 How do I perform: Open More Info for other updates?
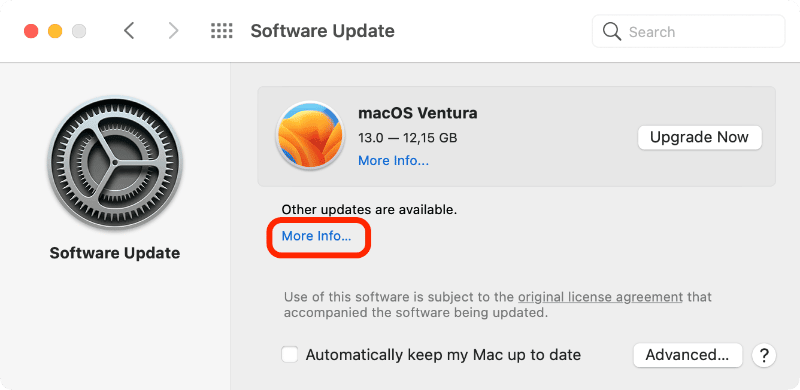[316, 236]
